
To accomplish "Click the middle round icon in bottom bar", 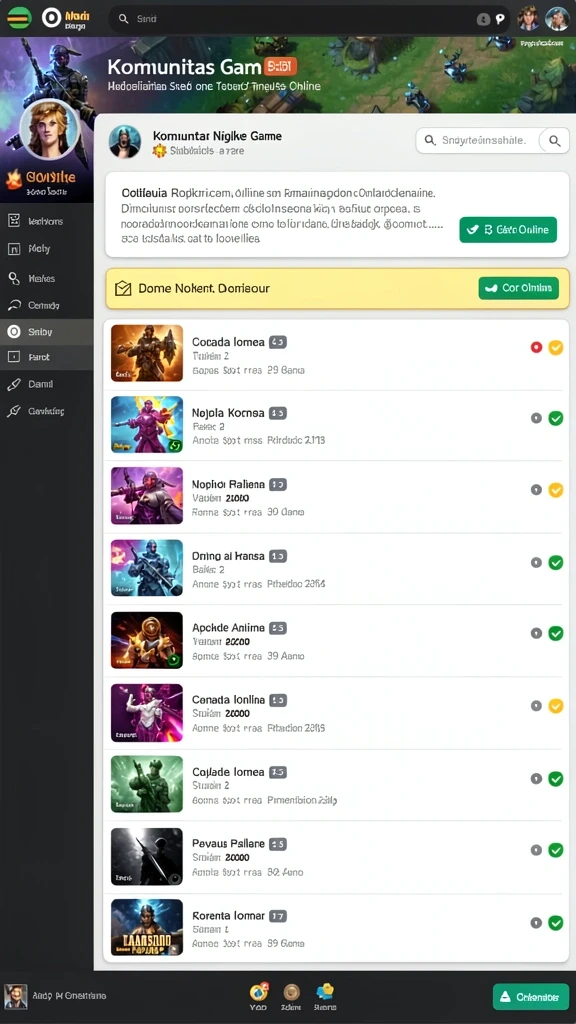I will coord(291,993).
